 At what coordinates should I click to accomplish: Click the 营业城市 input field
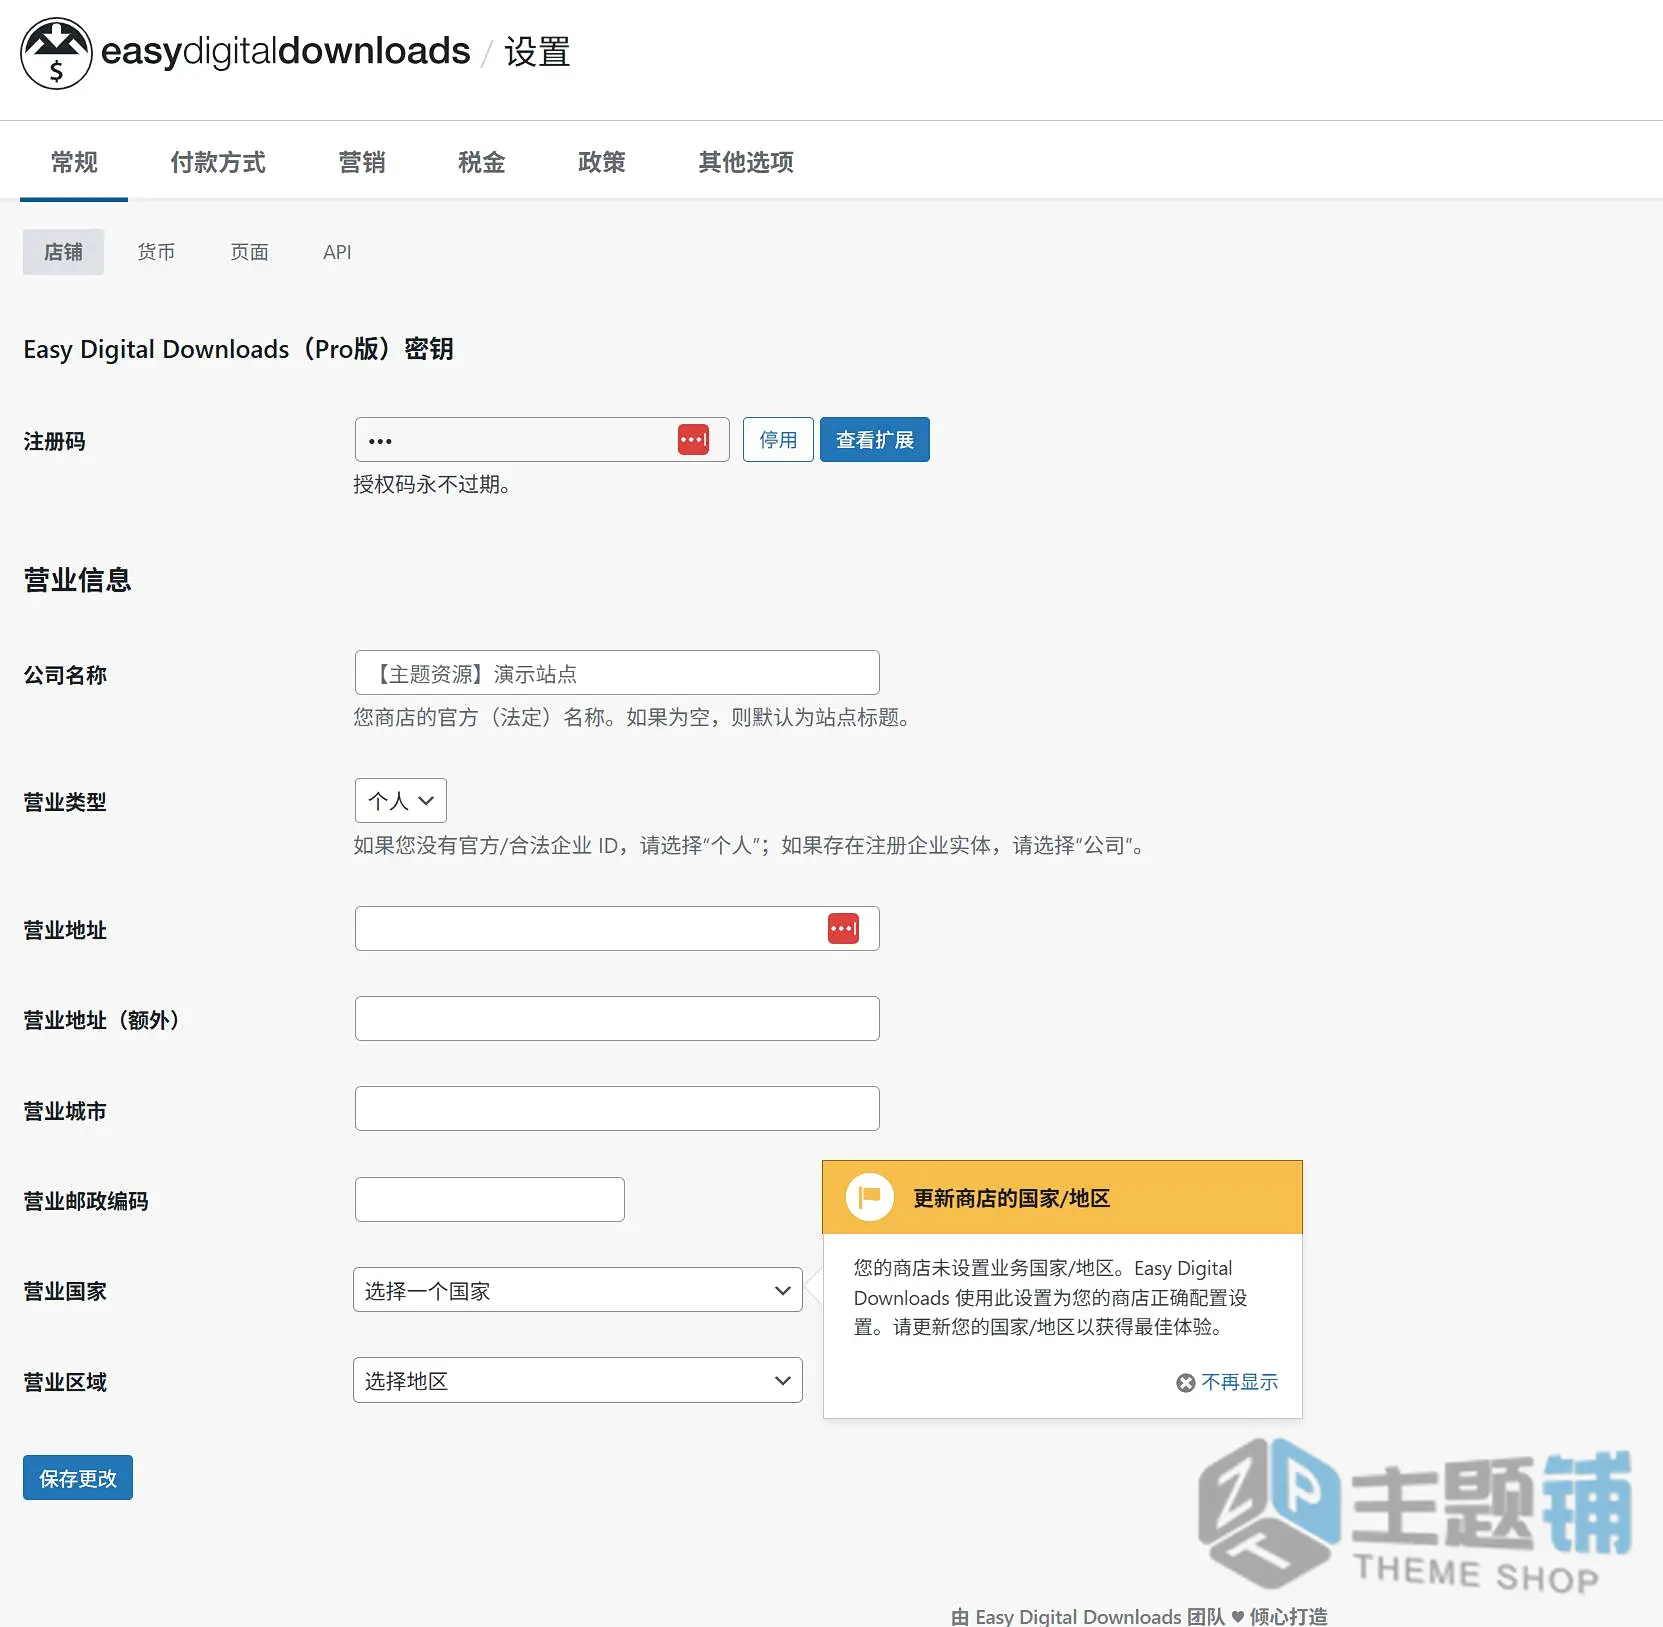pos(617,1108)
